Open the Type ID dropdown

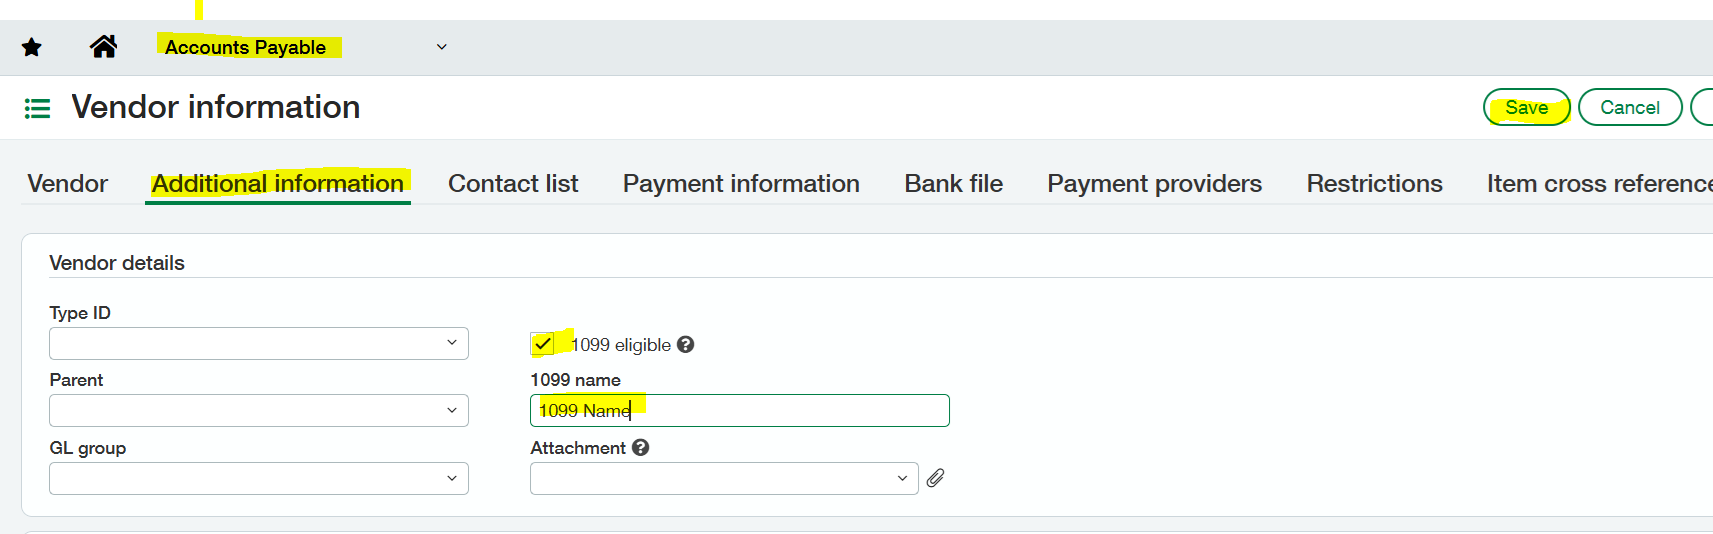(x=258, y=343)
